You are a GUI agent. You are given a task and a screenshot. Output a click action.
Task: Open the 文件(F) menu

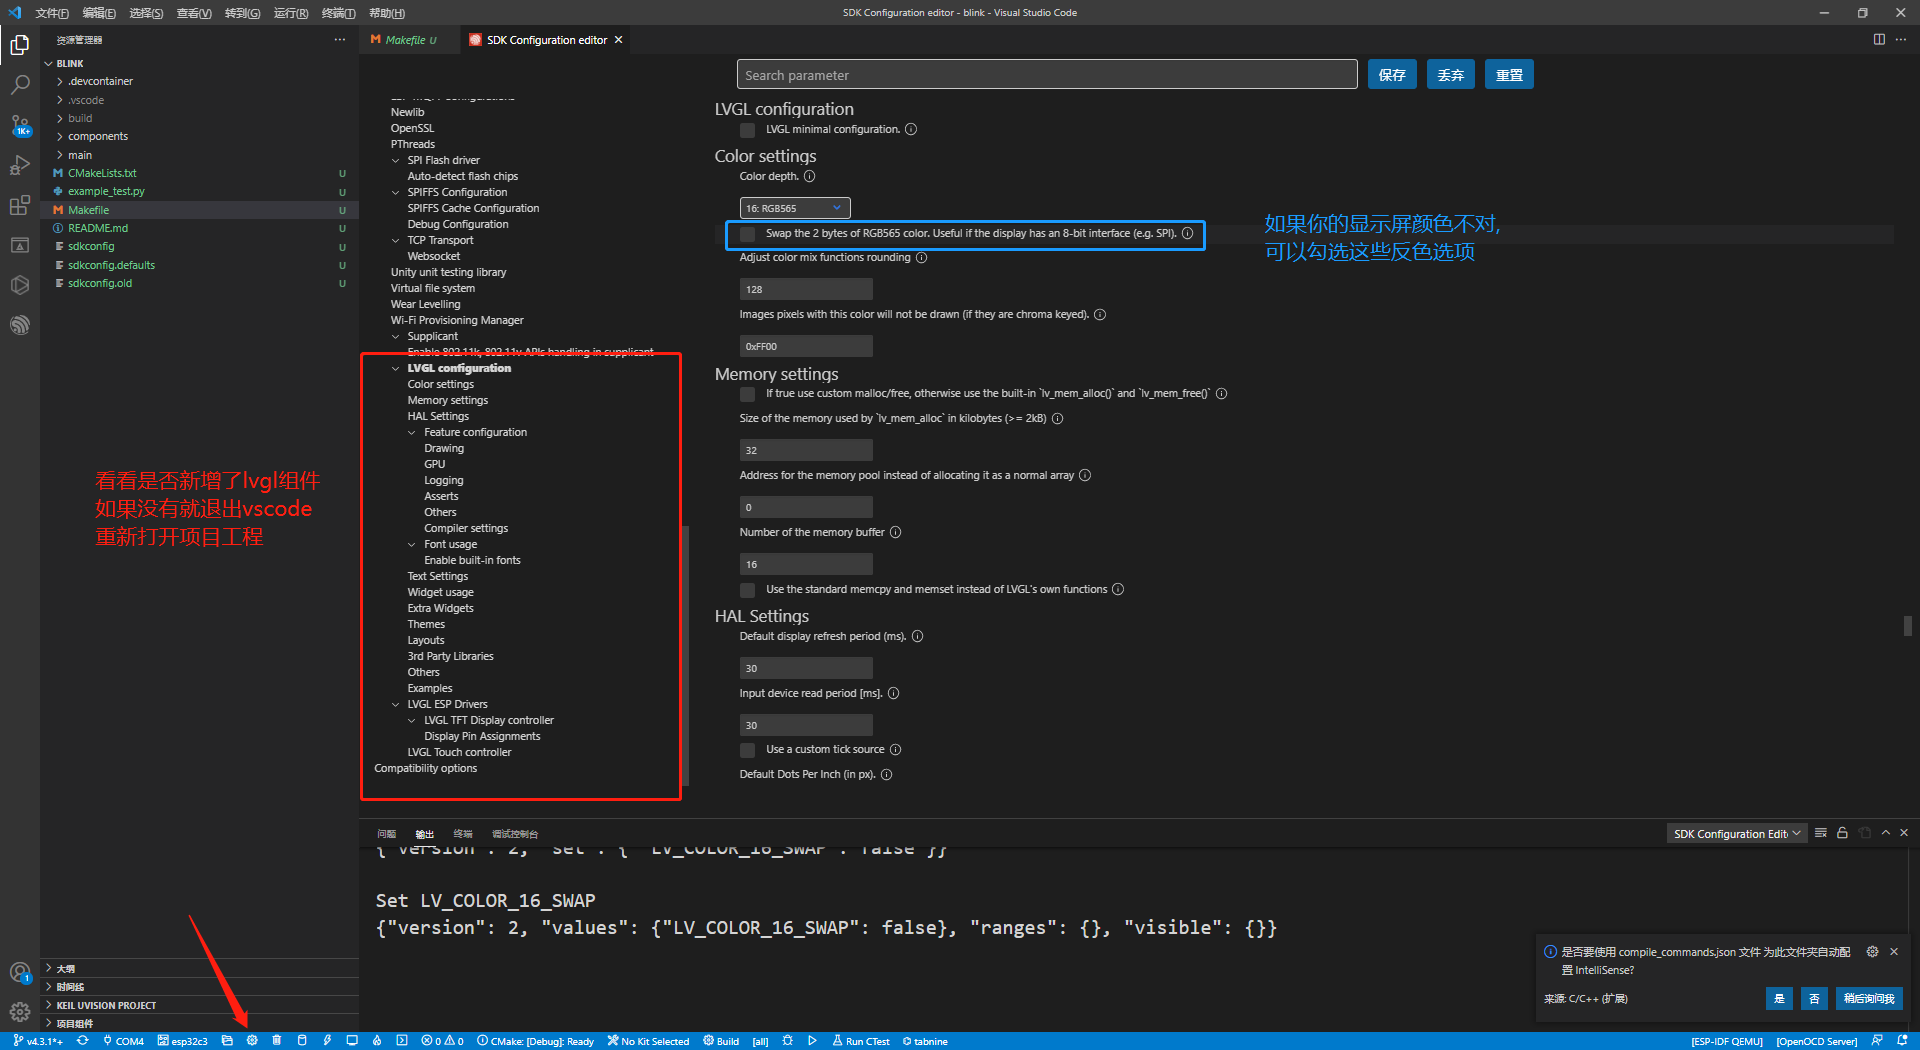tap(52, 13)
